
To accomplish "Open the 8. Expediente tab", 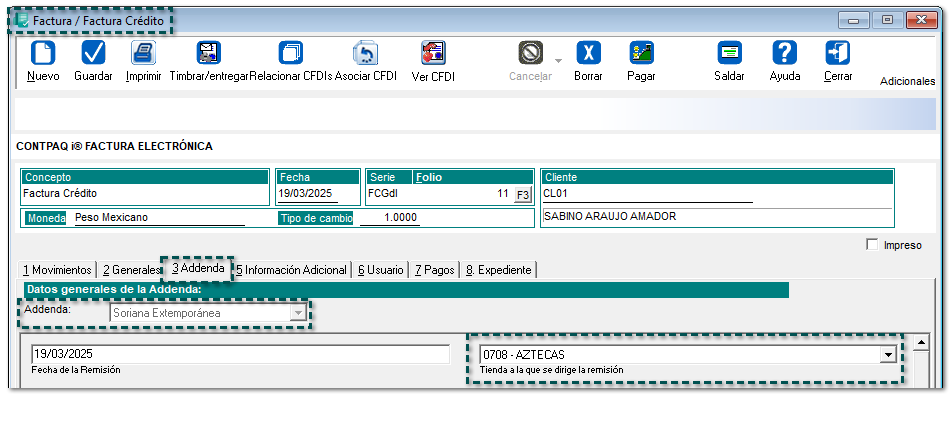I will [x=498, y=270].
